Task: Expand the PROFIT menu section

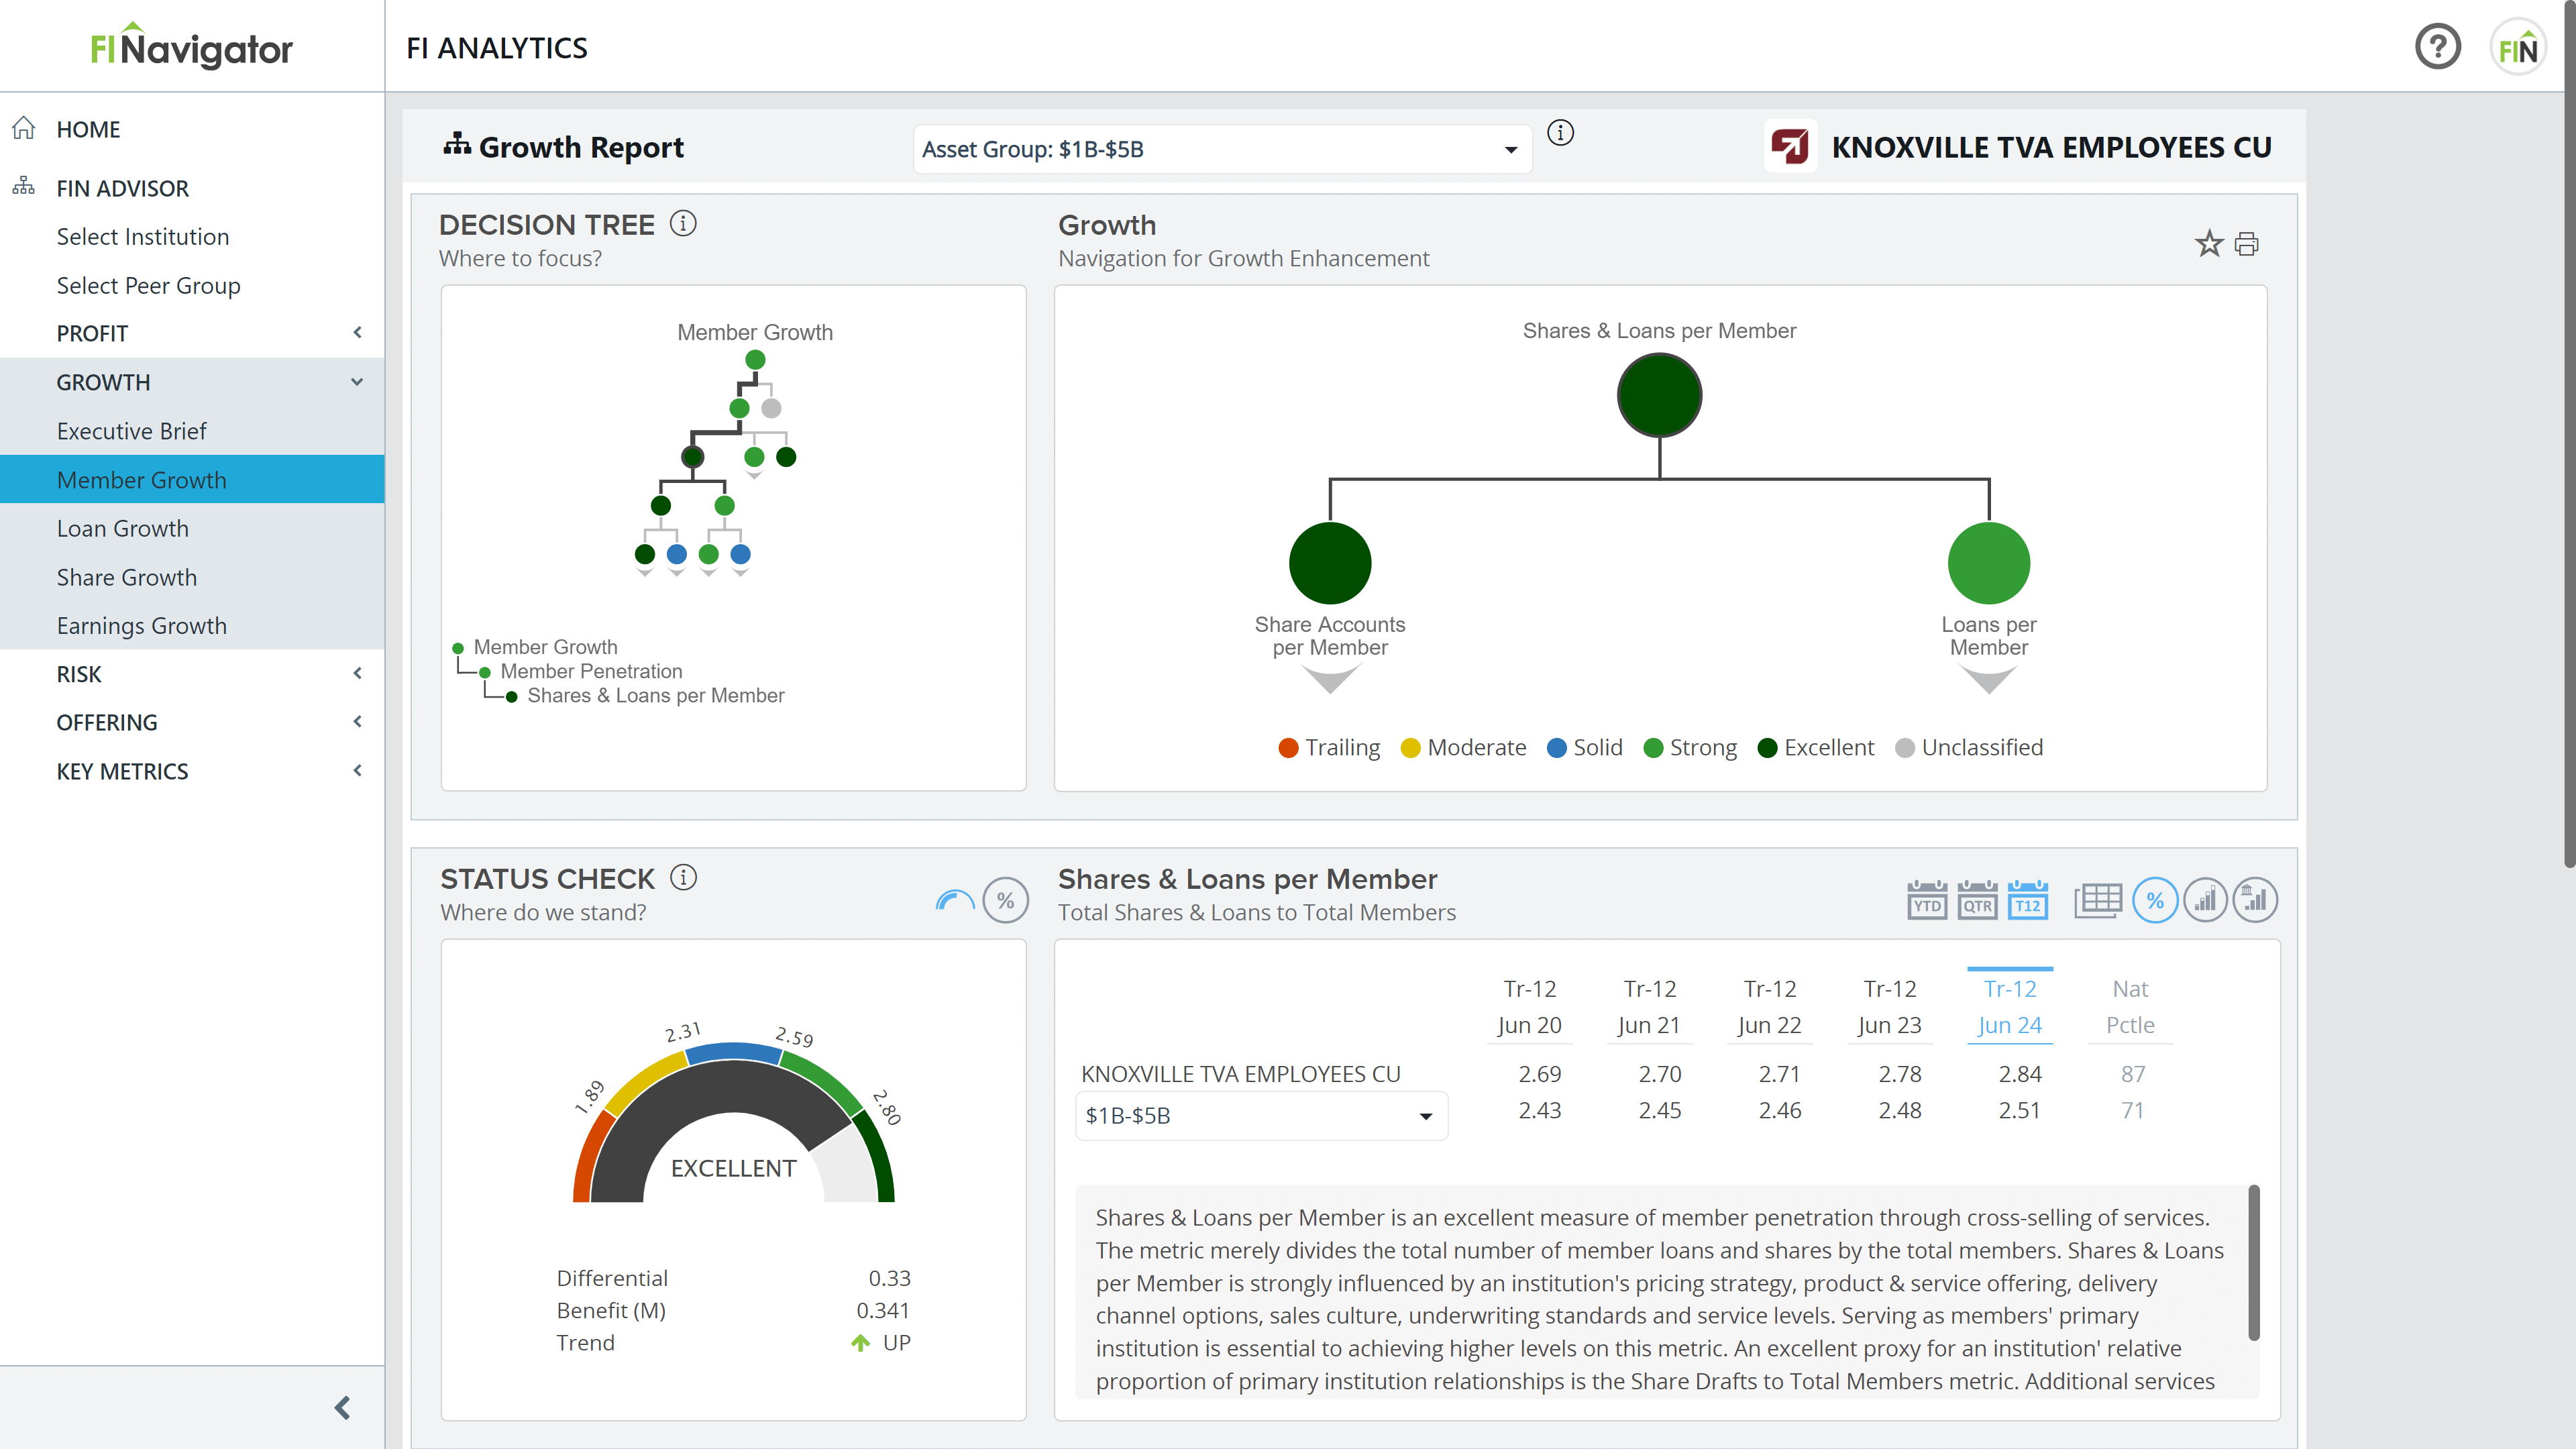Action: 192,333
